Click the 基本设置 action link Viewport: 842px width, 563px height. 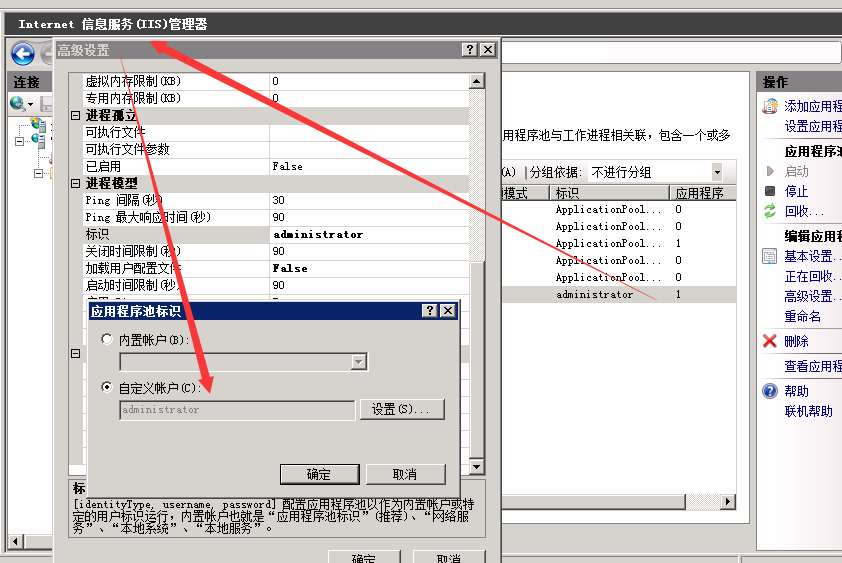(x=812, y=256)
